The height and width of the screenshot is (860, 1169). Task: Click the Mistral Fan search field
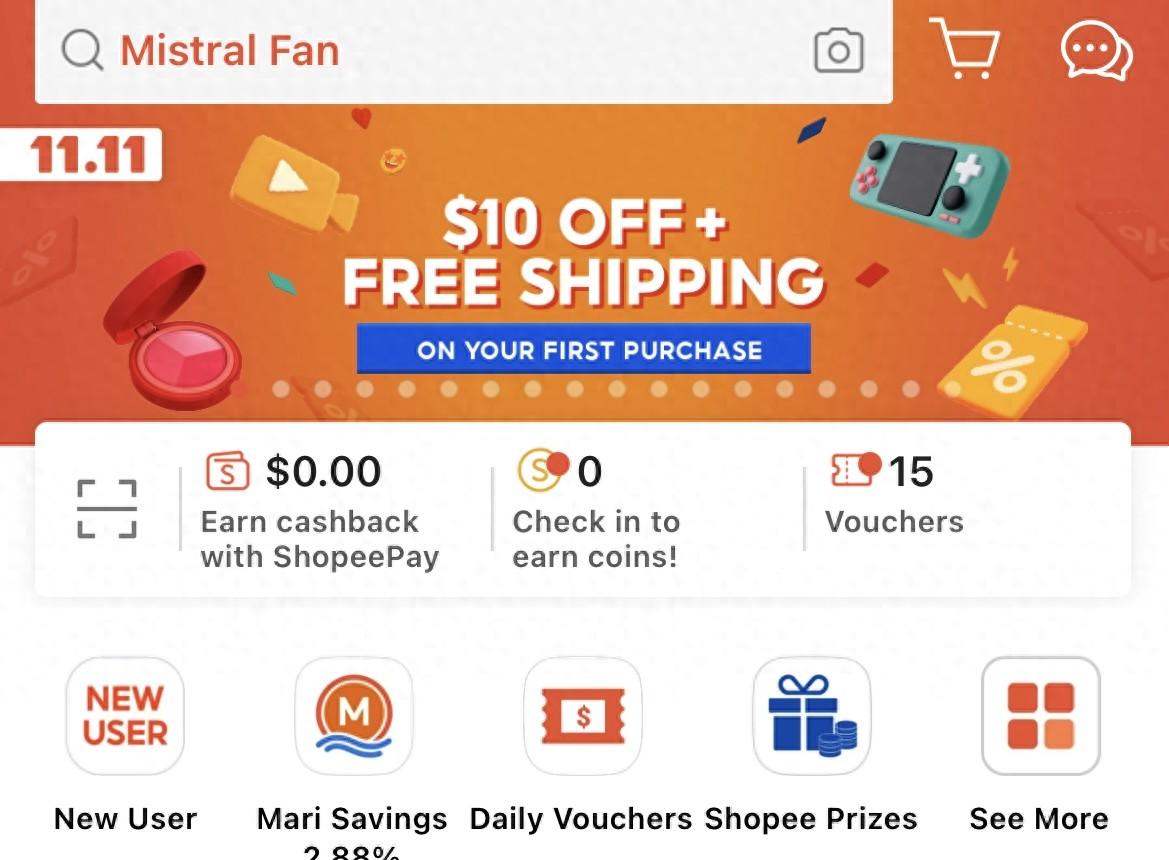click(x=464, y=51)
